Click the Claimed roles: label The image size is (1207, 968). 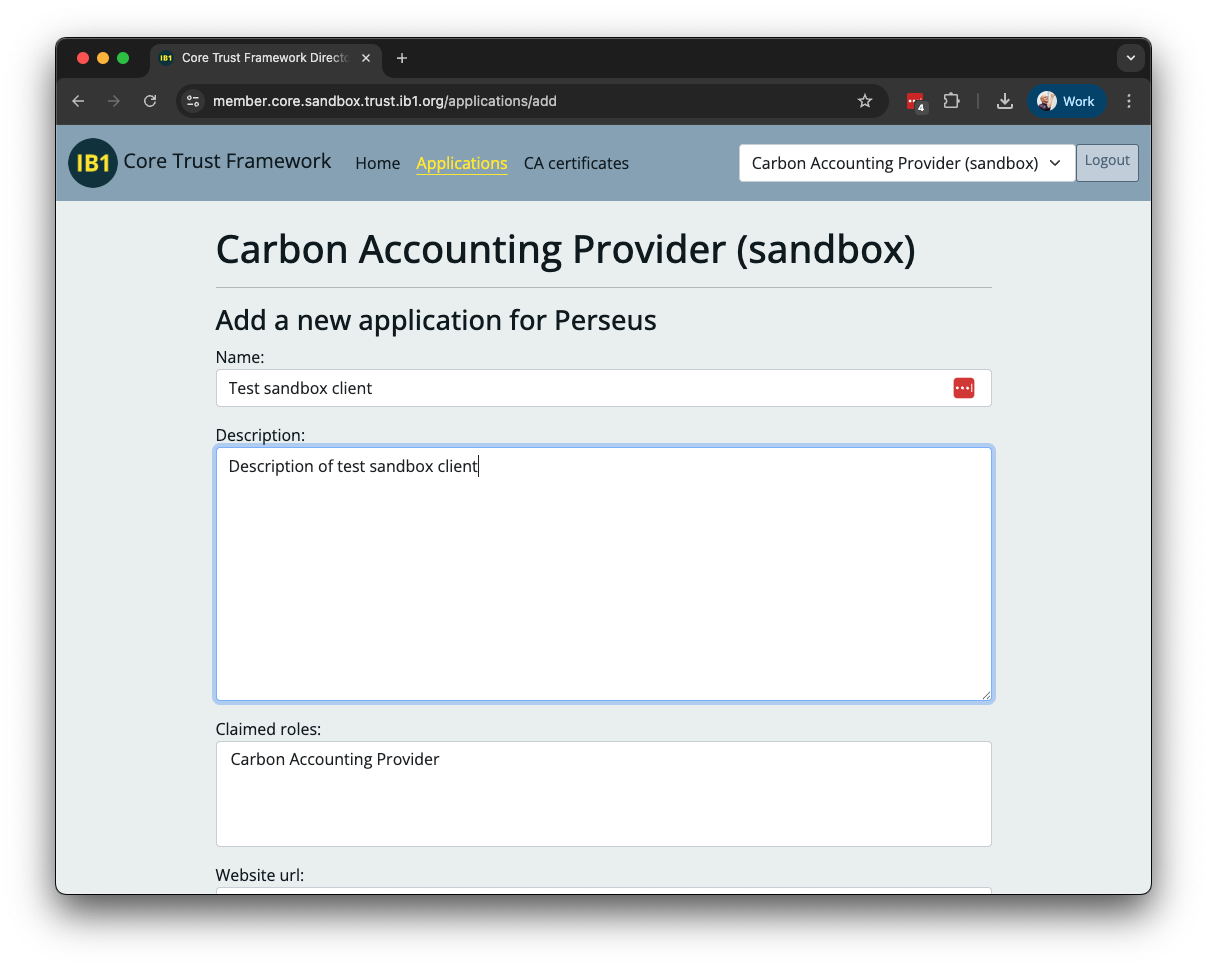point(268,729)
